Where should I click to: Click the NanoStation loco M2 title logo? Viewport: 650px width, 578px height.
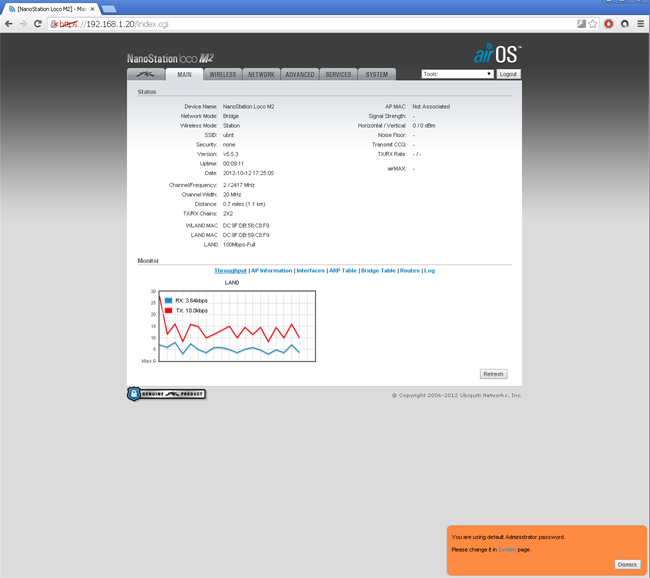(x=170, y=58)
